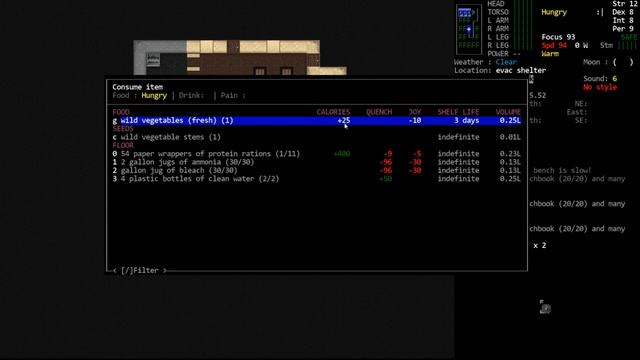Viewport: 640px width, 360px height.
Task: Click the No style martial arts label
Action: pos(600,87)
